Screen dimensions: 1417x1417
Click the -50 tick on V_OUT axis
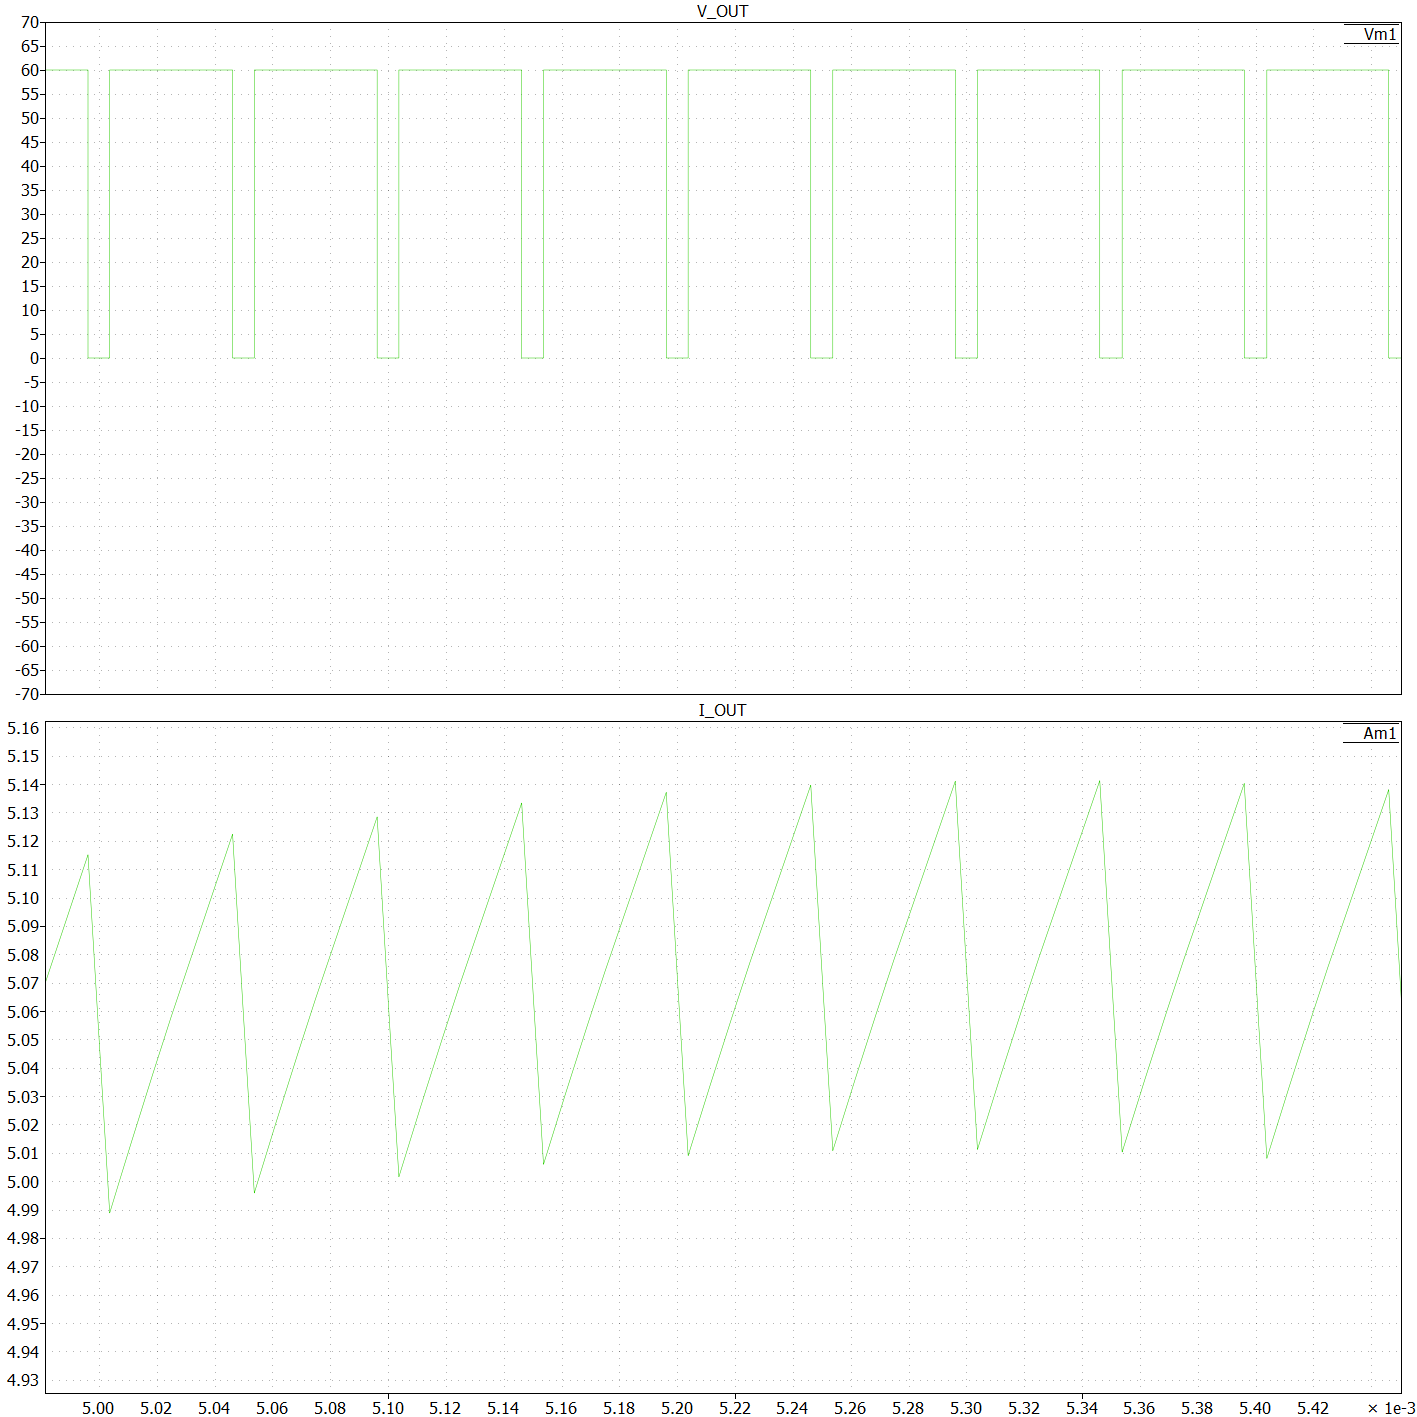pyautogui.click(x=27, y=598)
